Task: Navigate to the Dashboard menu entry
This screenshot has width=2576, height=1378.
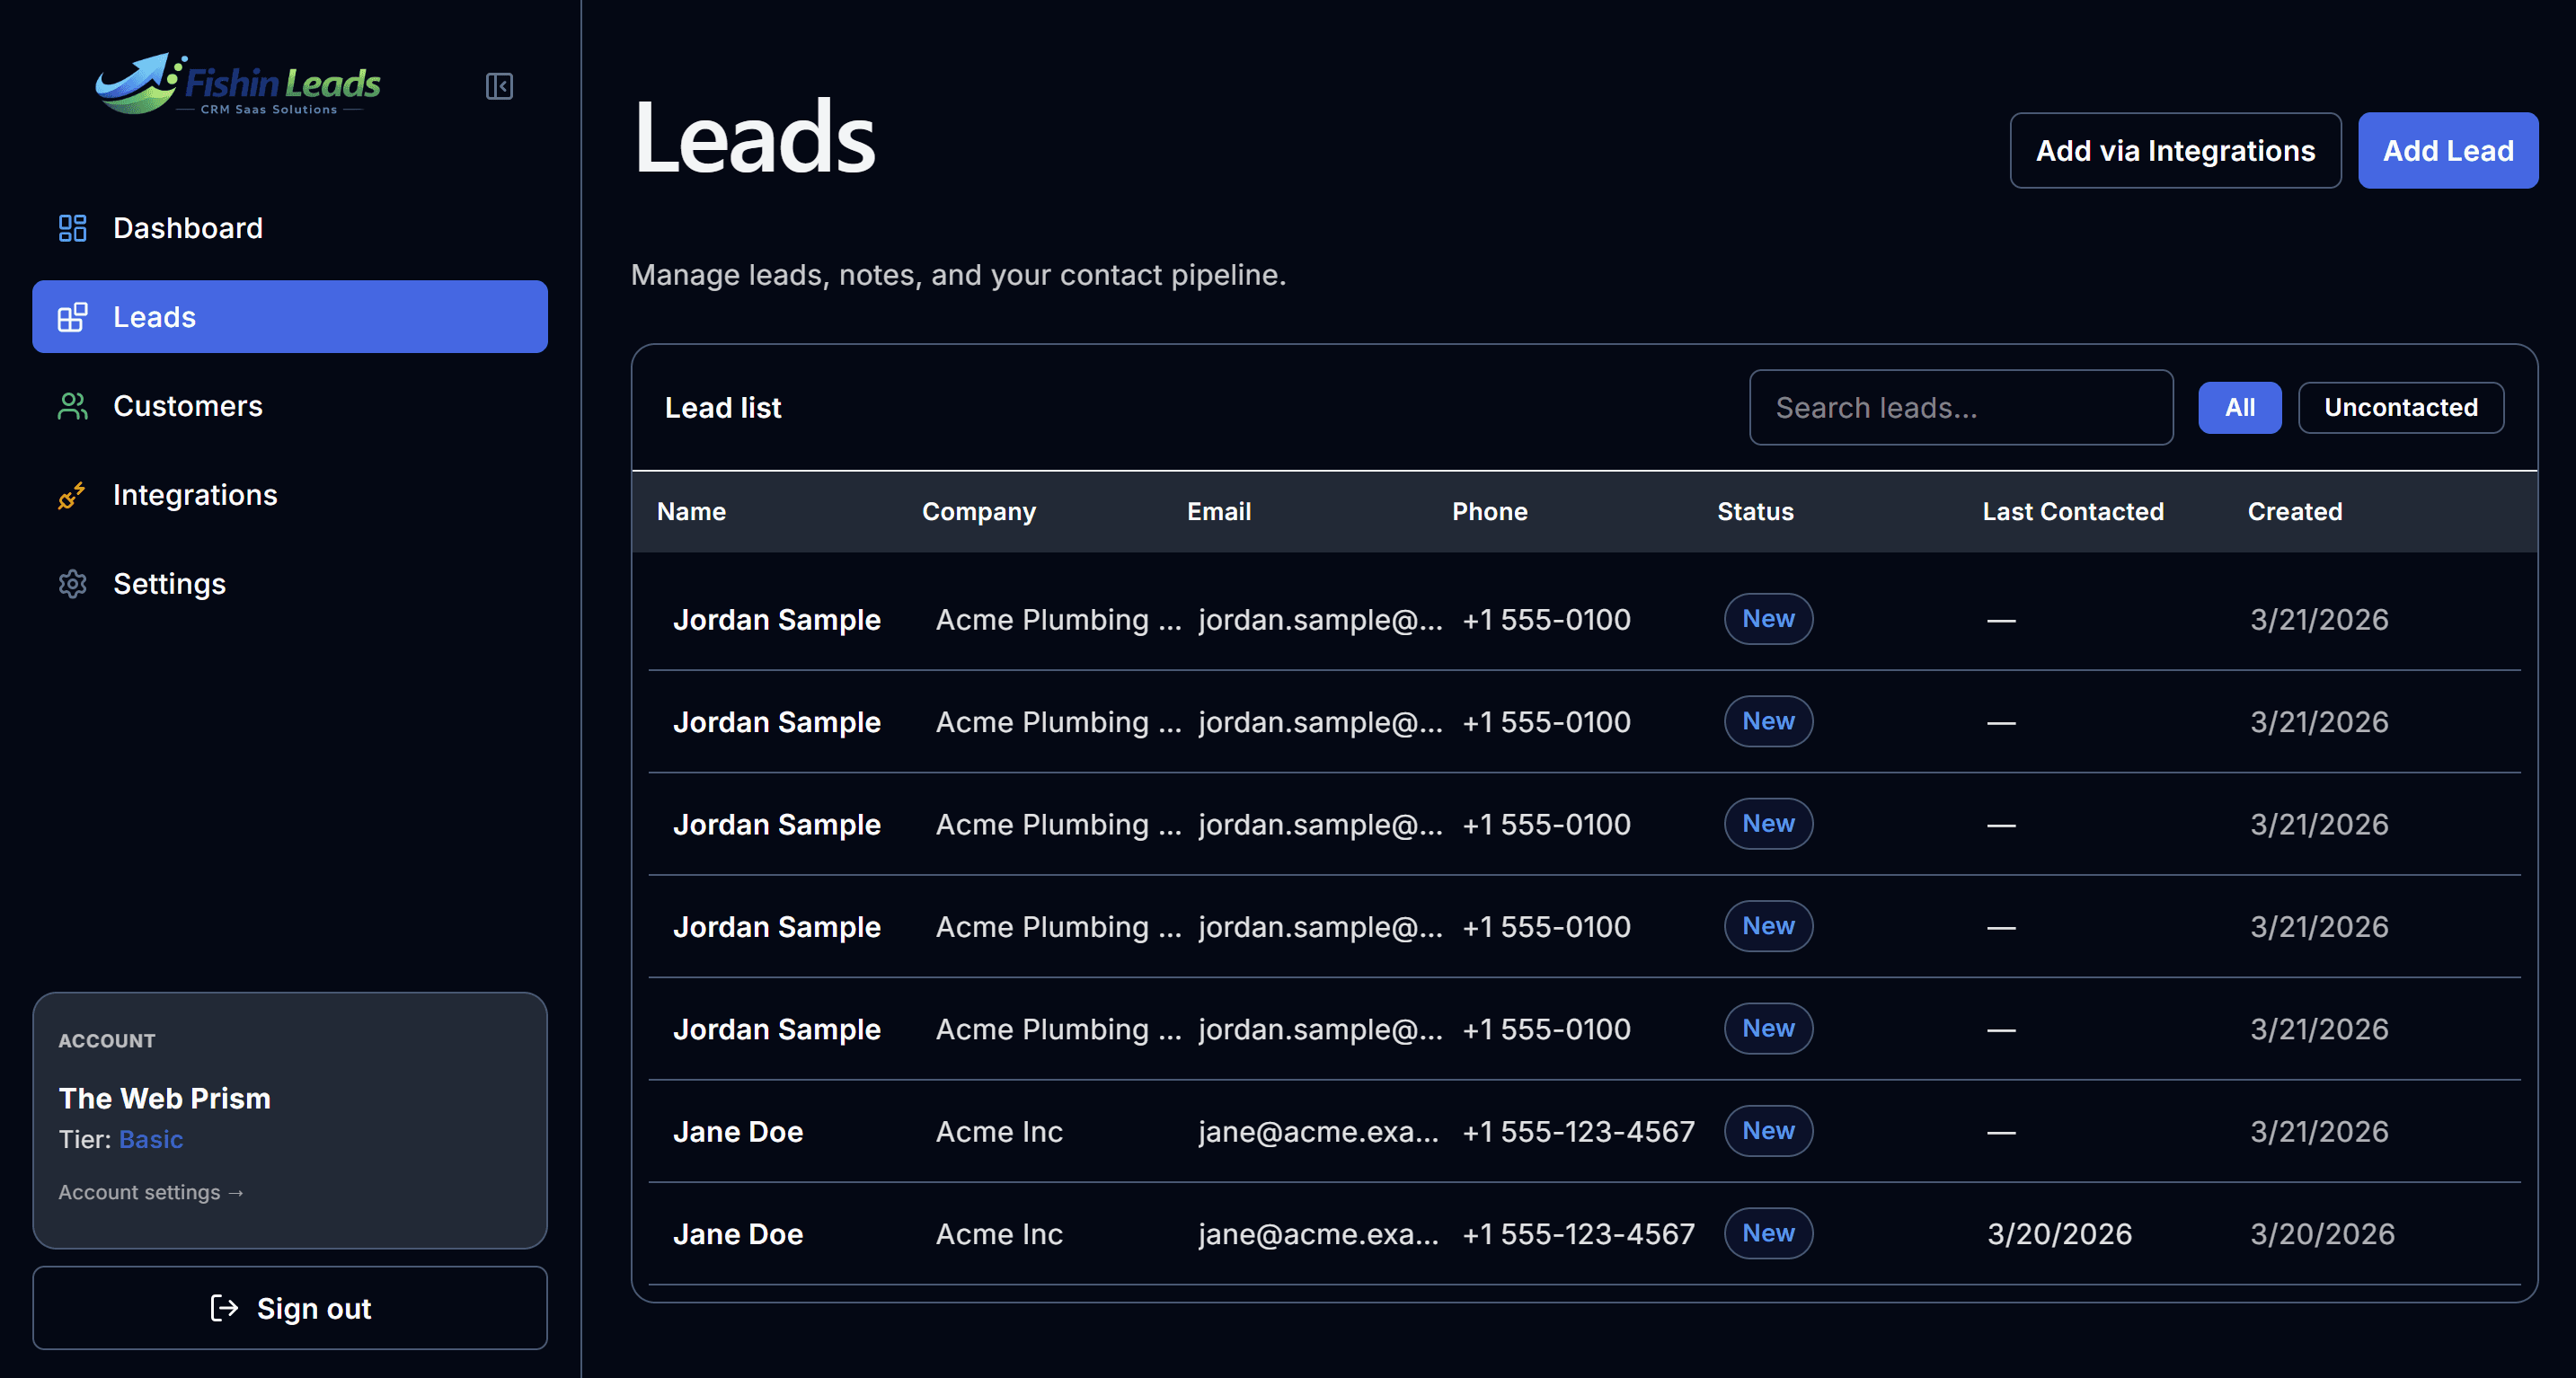Action: coord(188,228)
